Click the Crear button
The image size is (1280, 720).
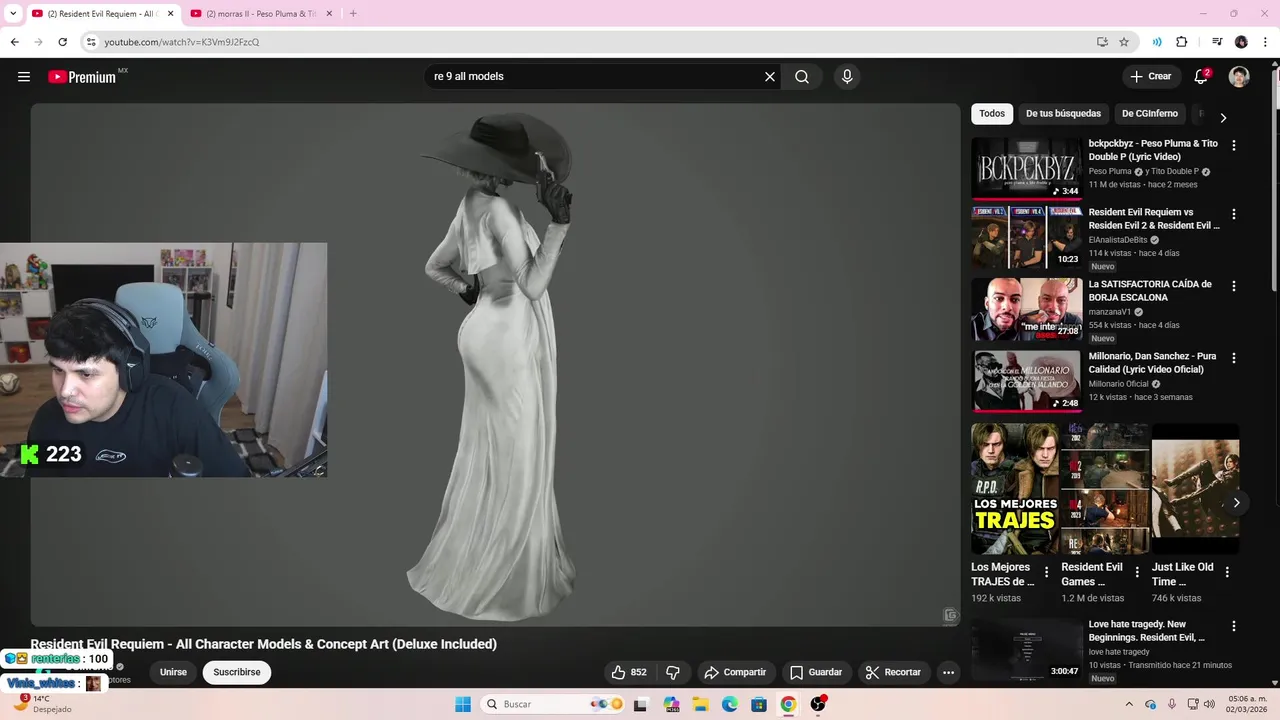[1150, 77]
